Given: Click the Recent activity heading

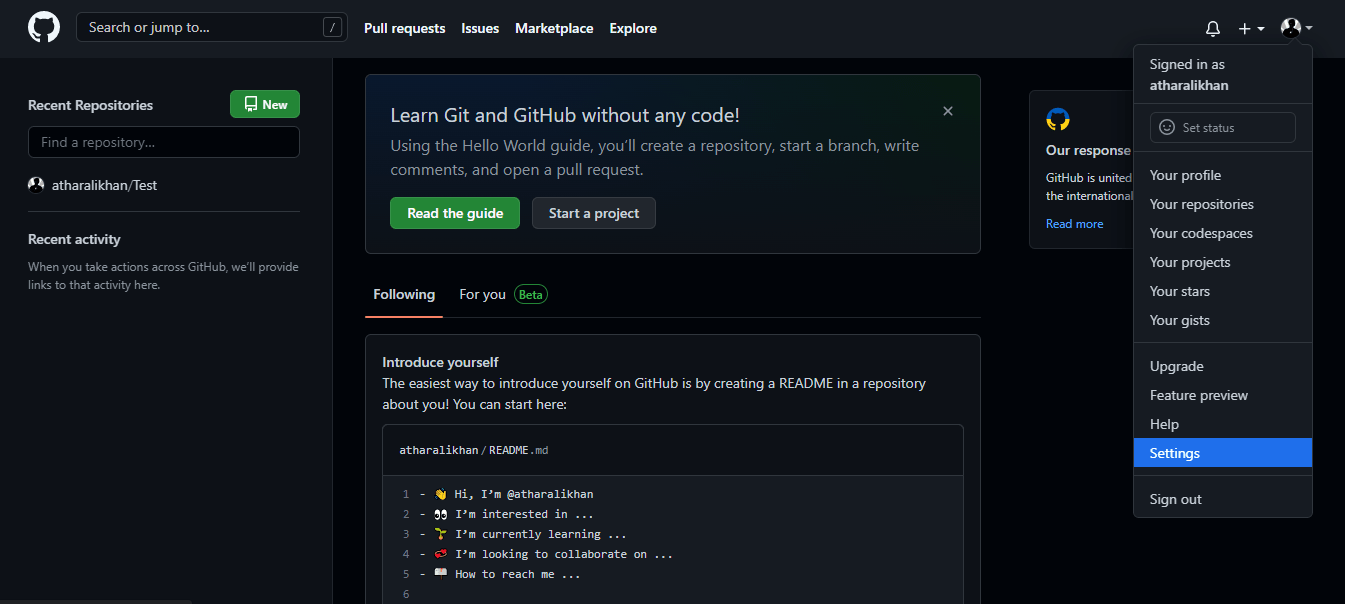Looking at the screenshot, I should [74, 239].
